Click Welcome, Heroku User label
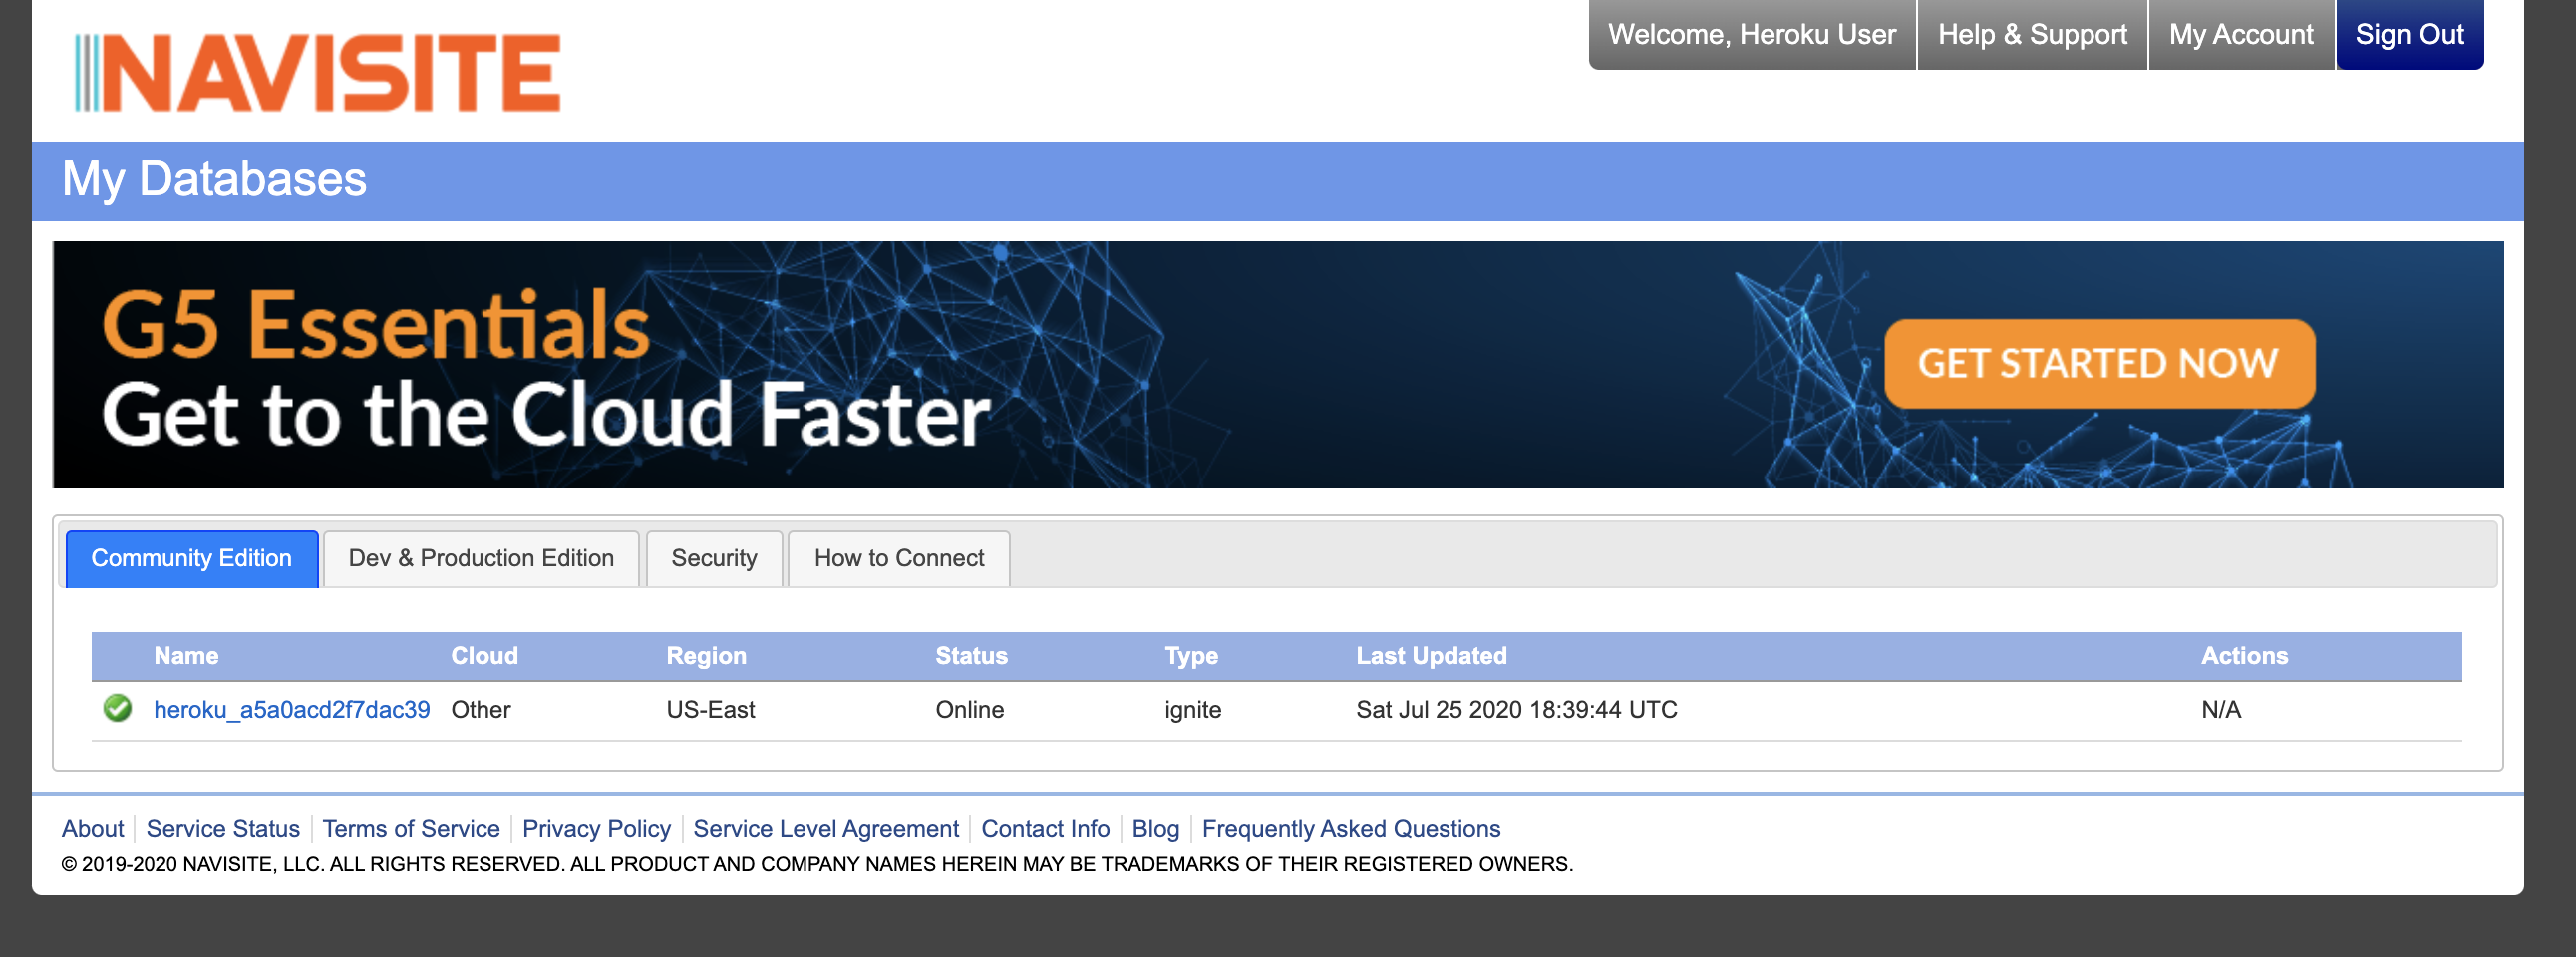The height and width of the screenshot is (957, 2576). tap(1752, 34)
